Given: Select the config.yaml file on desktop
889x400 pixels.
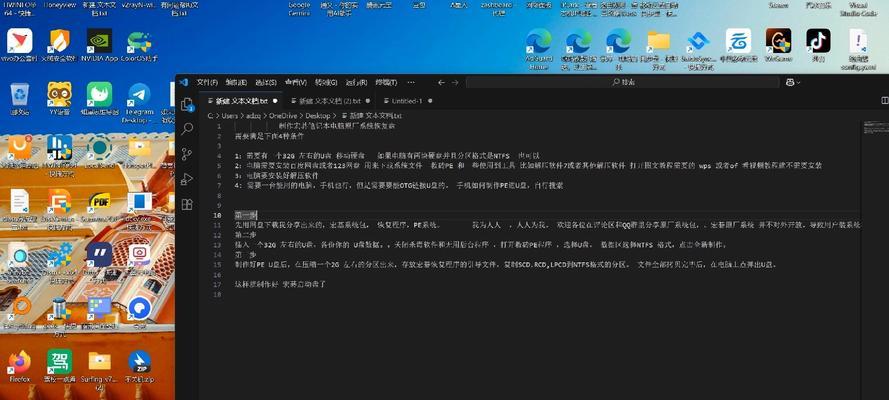Looking at the screenshot, I should click(x=858, y=49).
